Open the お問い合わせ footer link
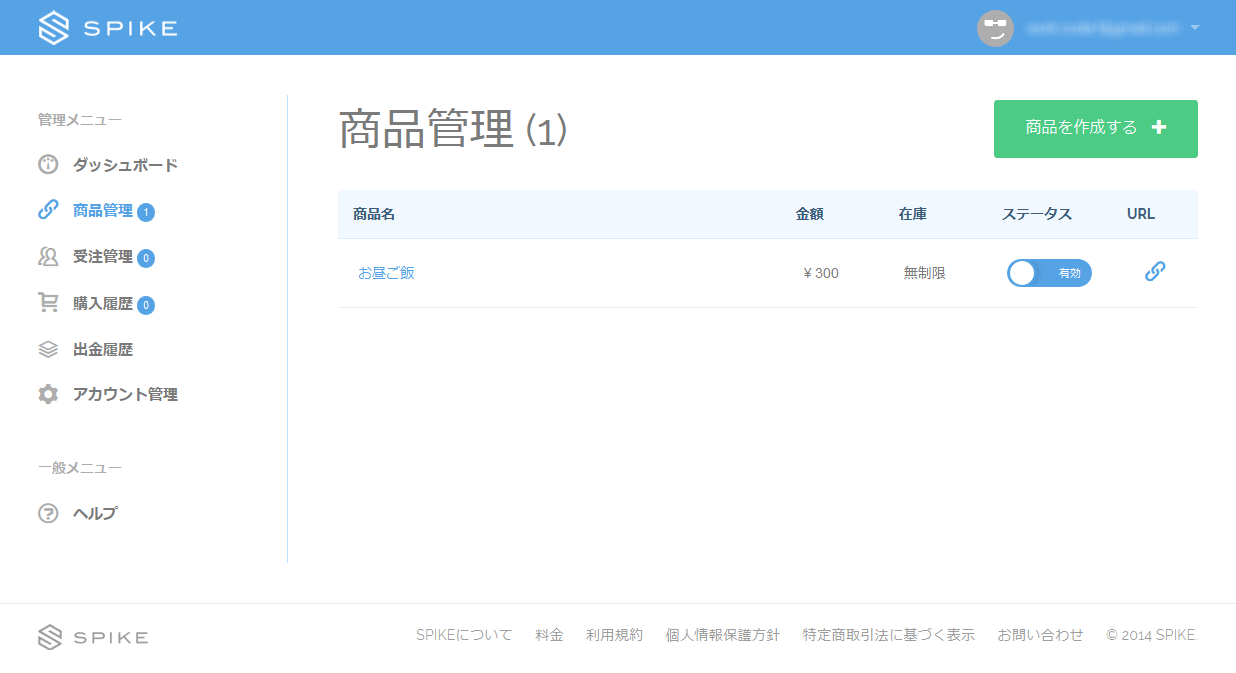1236x673 pixels. 1040,635
